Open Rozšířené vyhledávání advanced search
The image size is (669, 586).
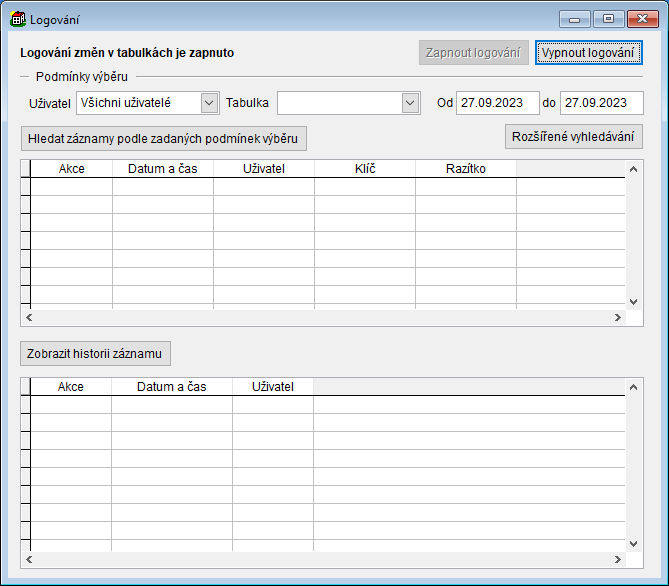click(573, 136)
